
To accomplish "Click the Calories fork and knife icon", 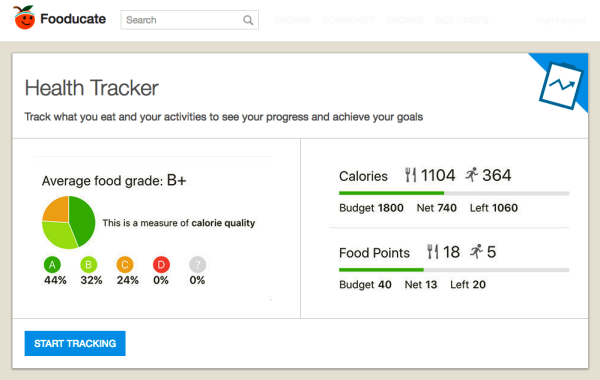I will (411, 175).
